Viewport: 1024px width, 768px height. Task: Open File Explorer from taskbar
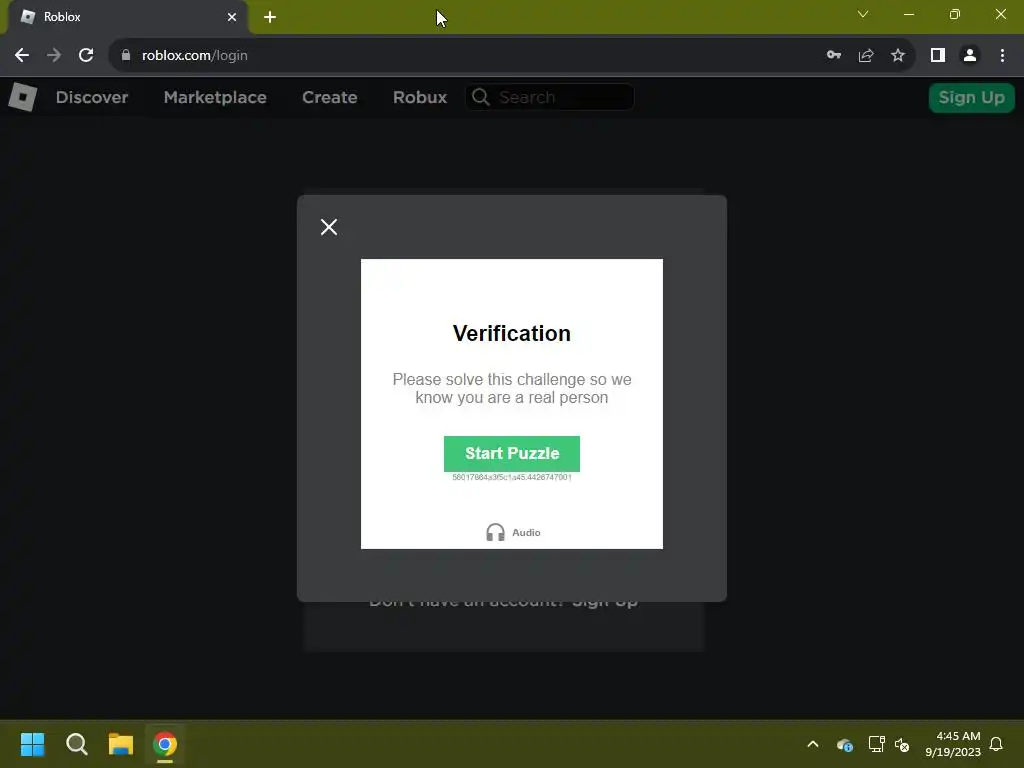point(121,744)
